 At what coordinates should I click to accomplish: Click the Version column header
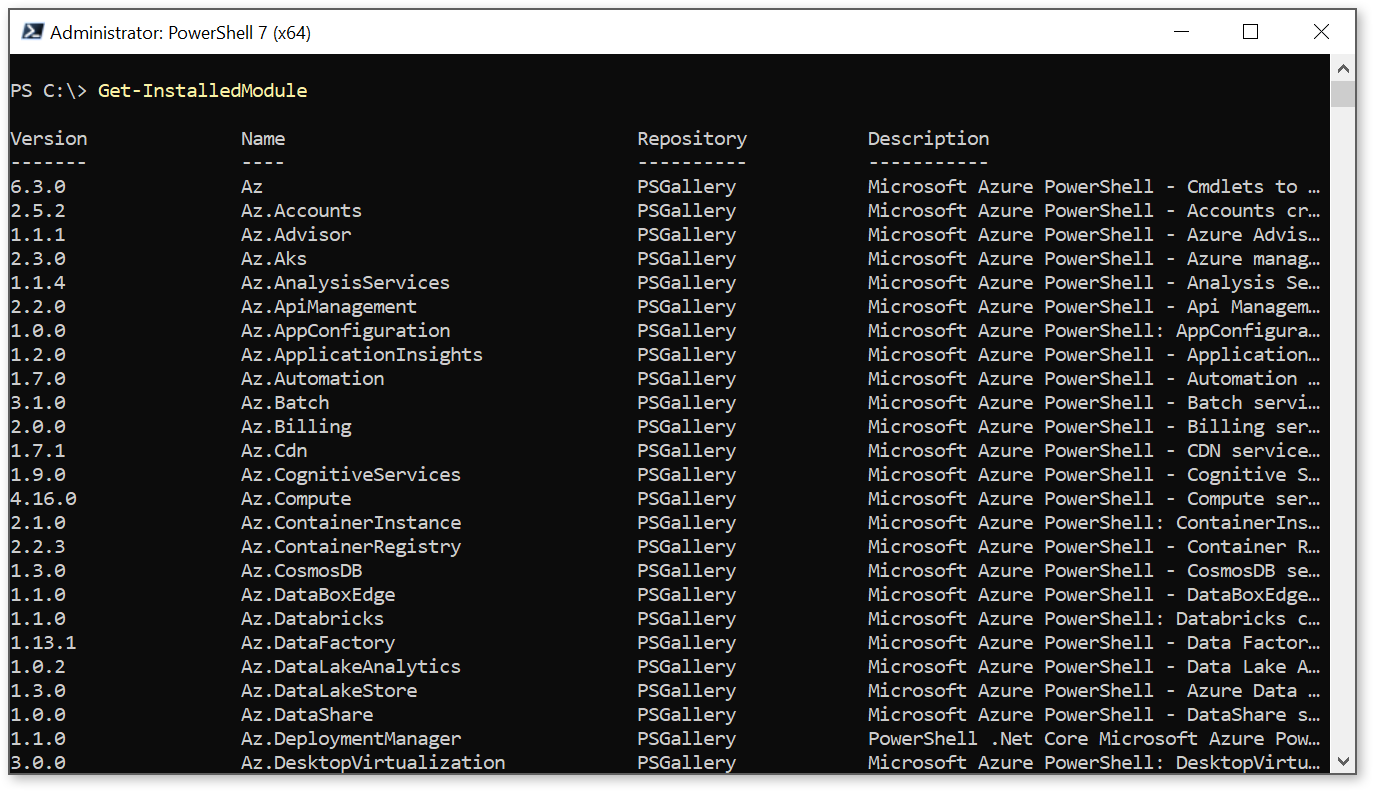click(48, 138)
